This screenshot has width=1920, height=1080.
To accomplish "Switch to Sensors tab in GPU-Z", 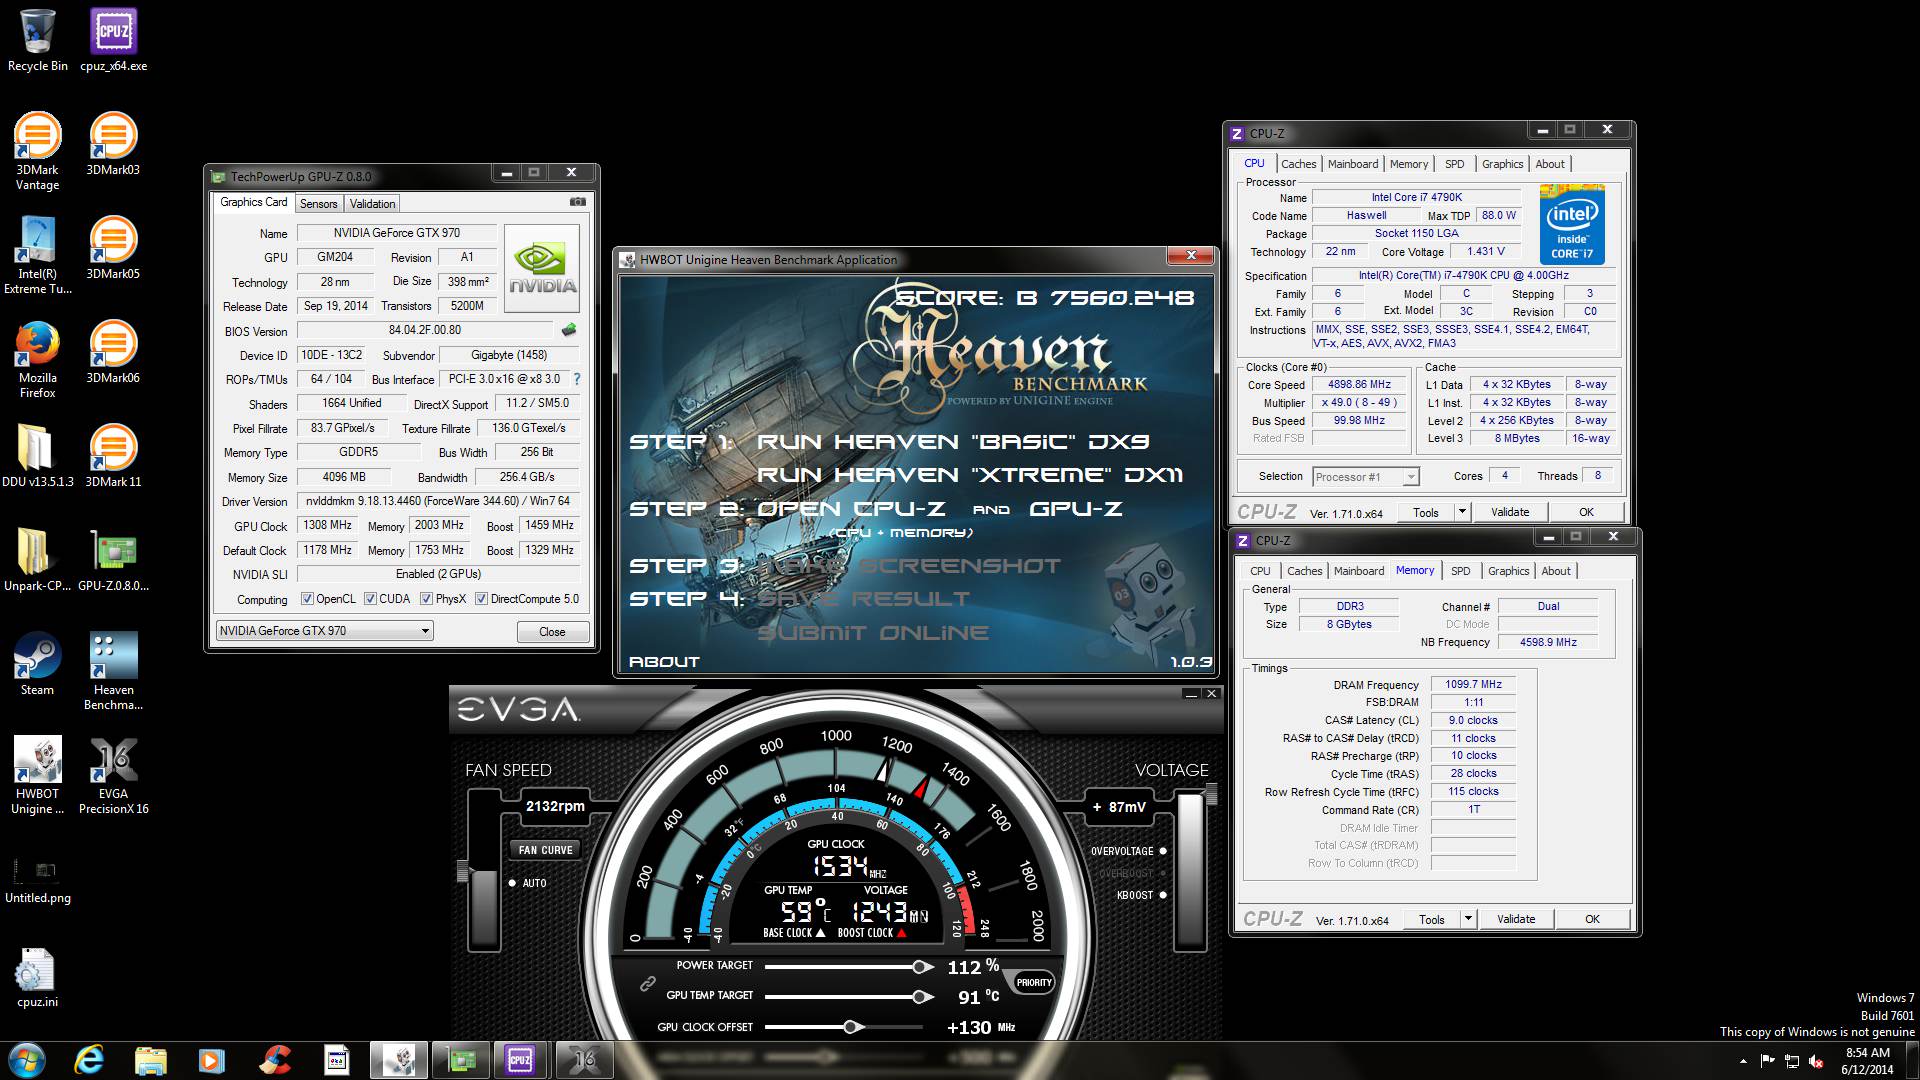I will (x=319, y=204).
